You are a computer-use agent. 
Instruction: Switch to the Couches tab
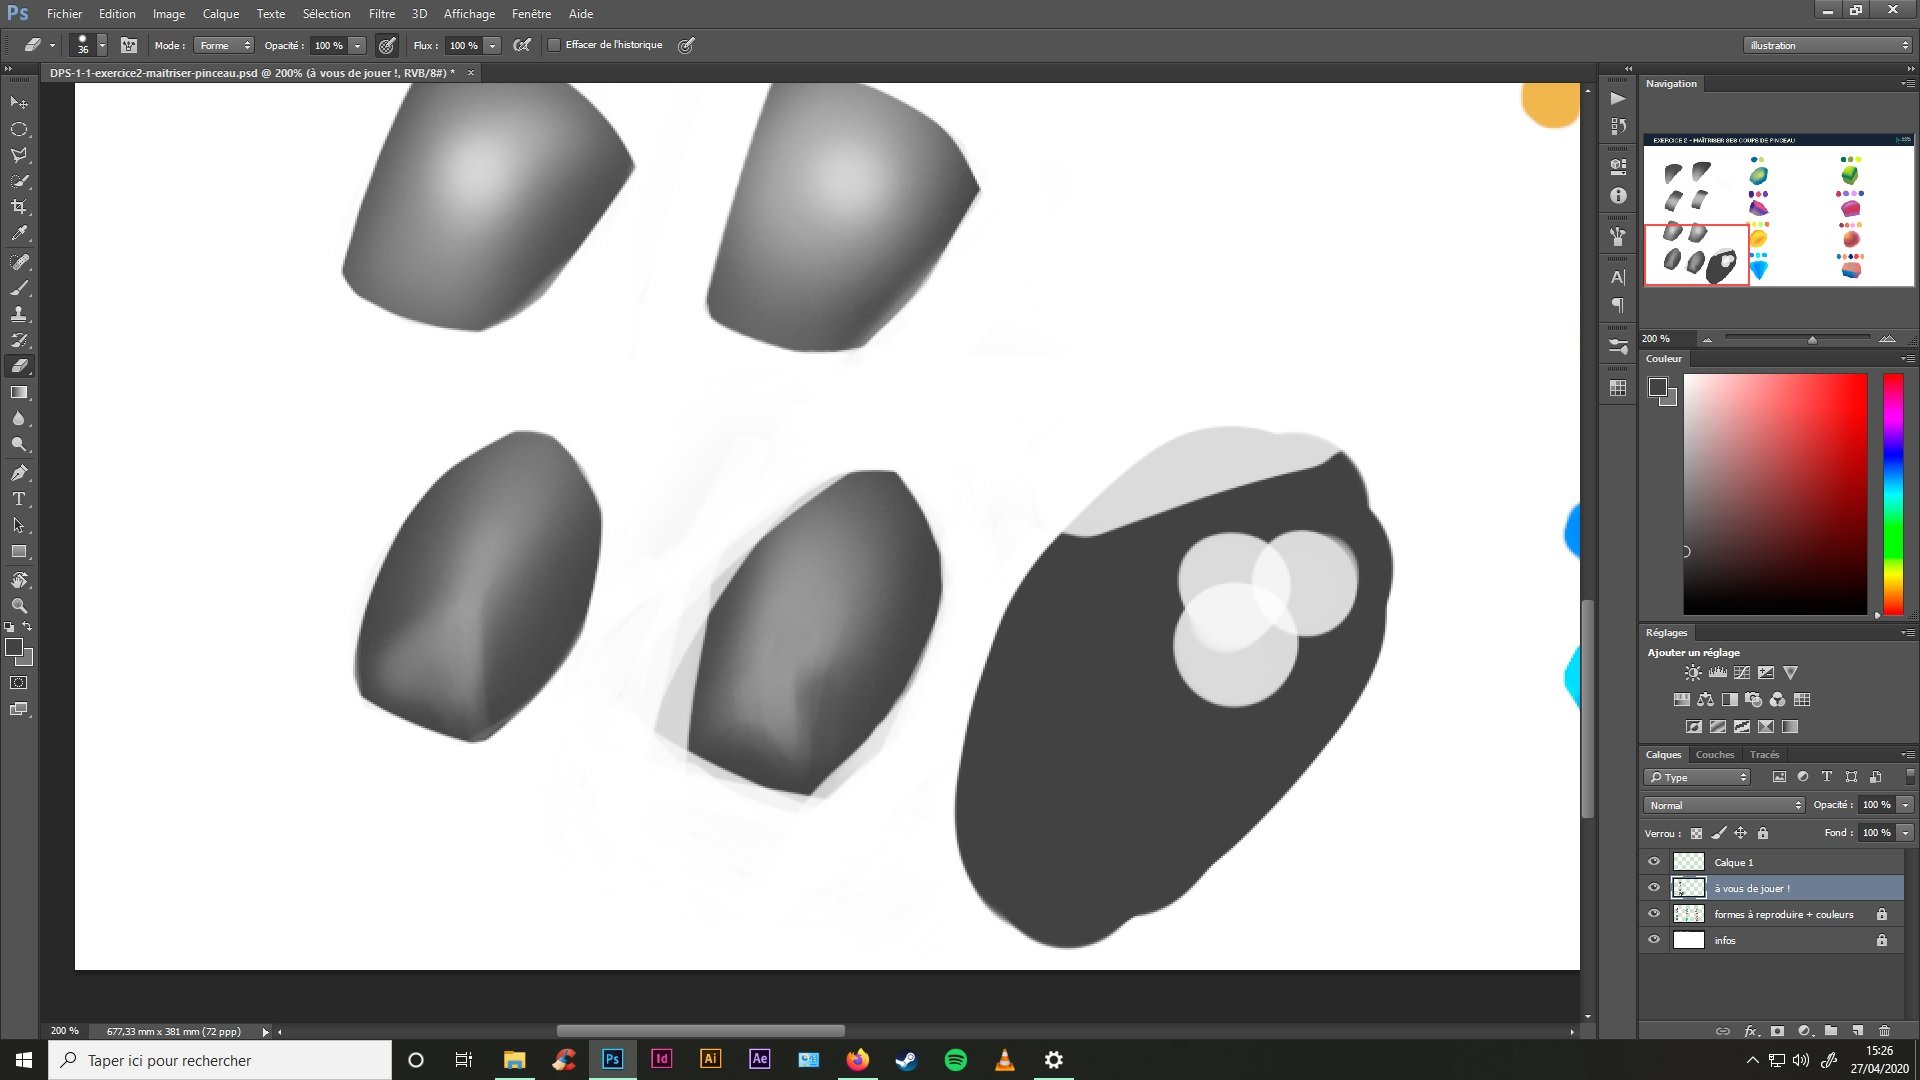[x=1714, y=755]
